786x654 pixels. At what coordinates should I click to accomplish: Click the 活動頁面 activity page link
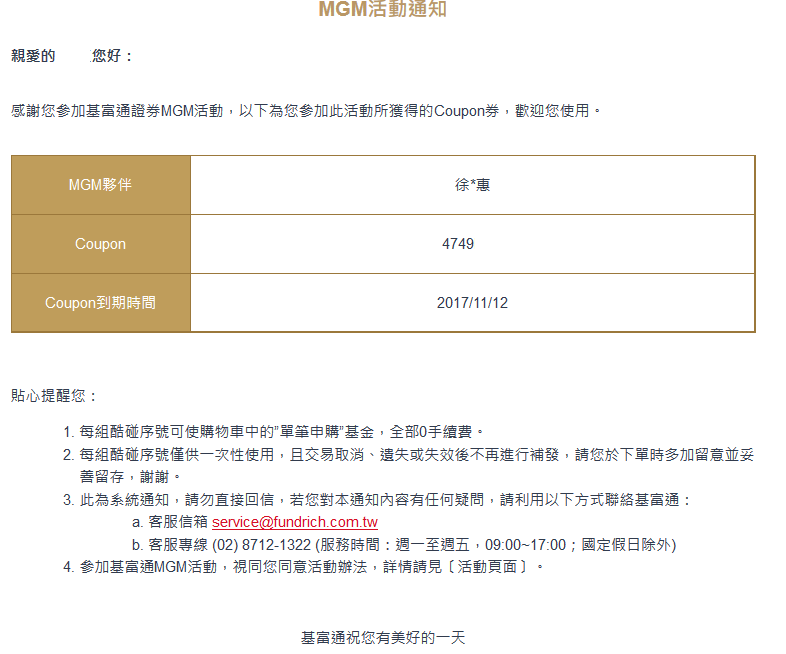[x=487, y=567]
